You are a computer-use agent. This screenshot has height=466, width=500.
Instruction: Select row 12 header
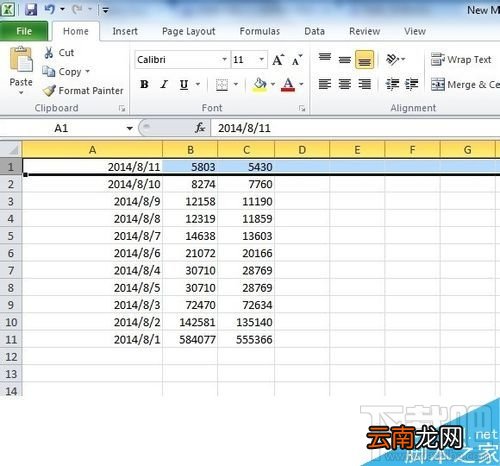pyautogui.click(x=11, y=357)
